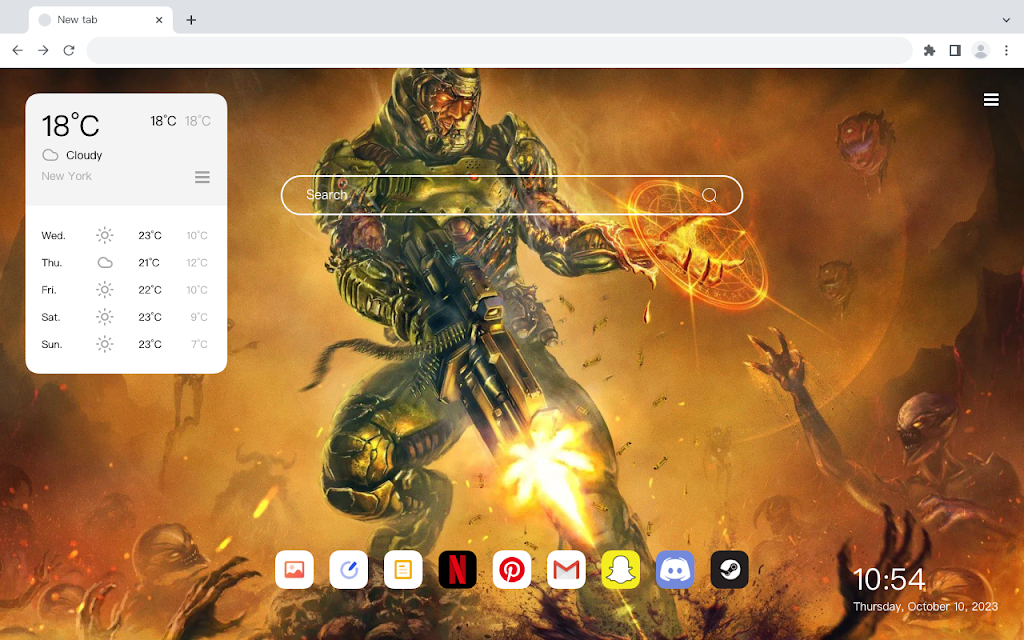Toggle the browser side panel icon

tap(955, 50)
